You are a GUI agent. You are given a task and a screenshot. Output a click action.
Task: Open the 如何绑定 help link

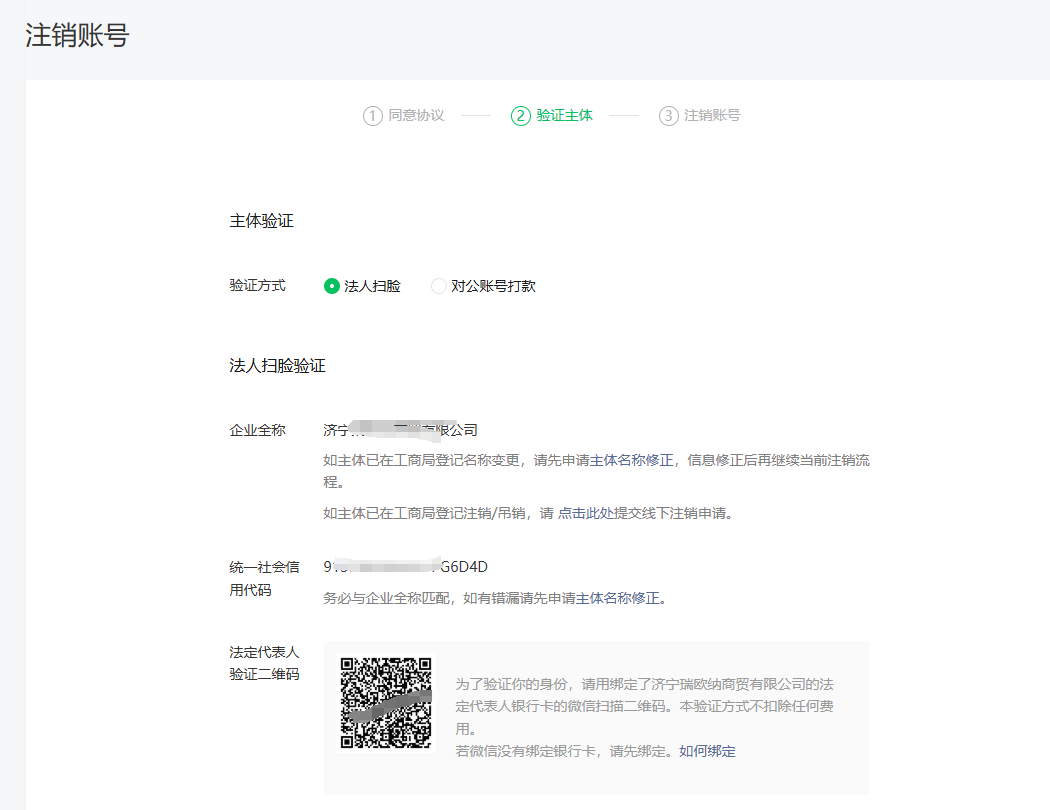pyautogui.click(x=707, y=751)
